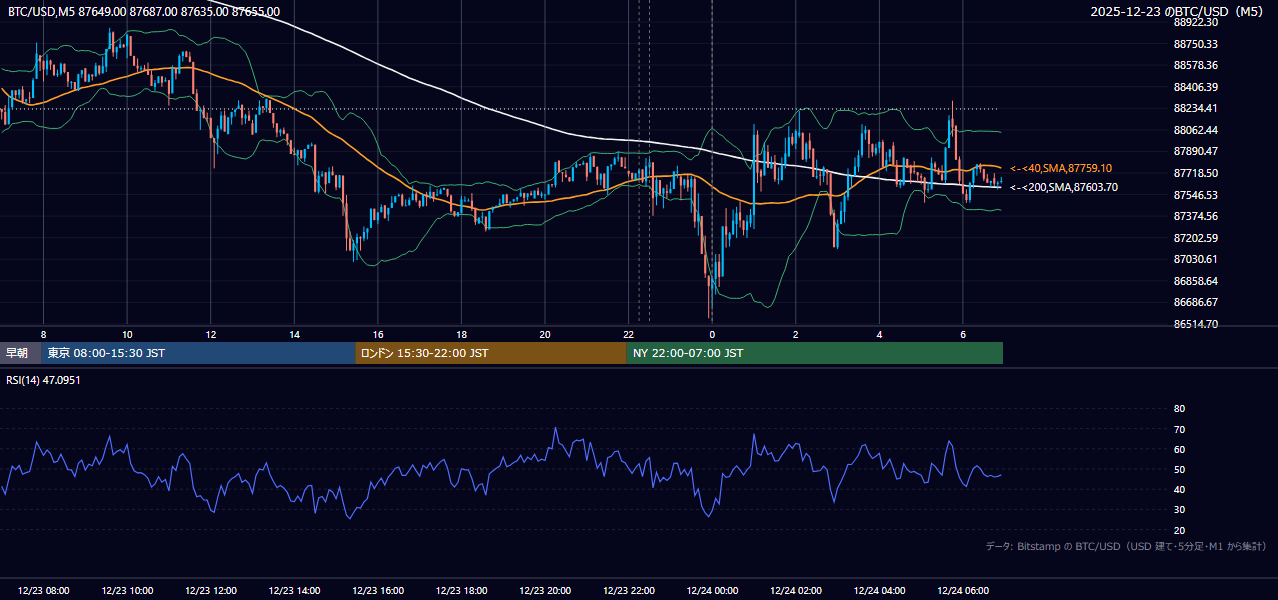The height and width of the screenshot is (600, 1278).
Task: Click the 12/23 08:00 date axis label
Action: click(x=43, y=591)
